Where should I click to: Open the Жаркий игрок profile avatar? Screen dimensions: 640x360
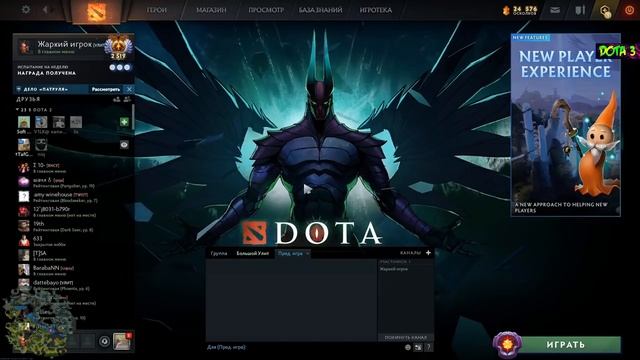tap(25, 47)
